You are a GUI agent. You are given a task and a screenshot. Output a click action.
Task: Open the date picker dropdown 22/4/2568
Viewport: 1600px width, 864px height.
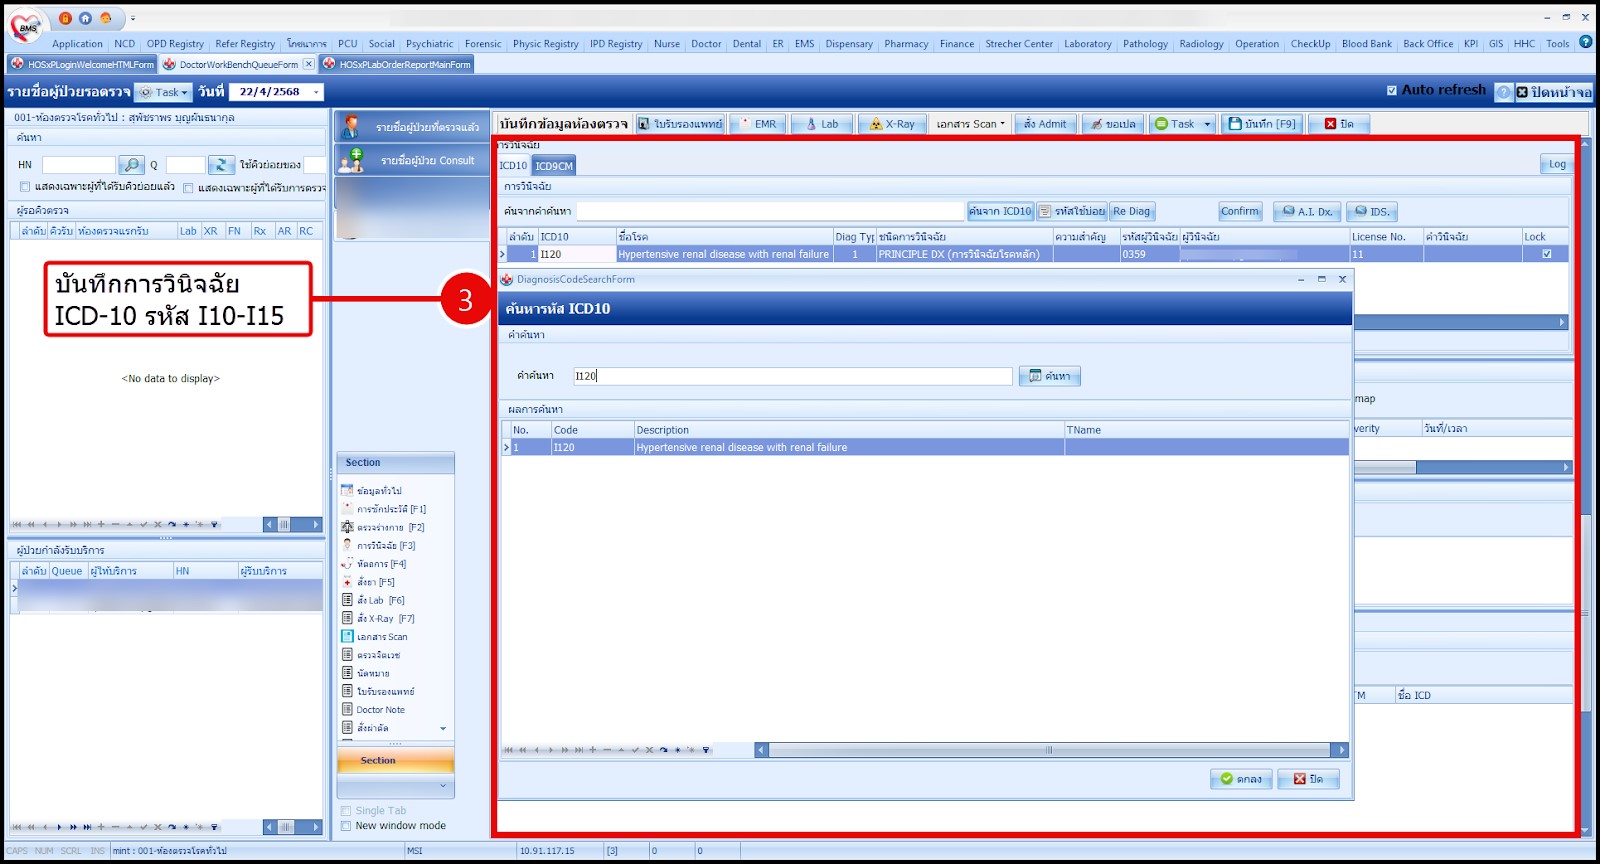click(317, 92)
